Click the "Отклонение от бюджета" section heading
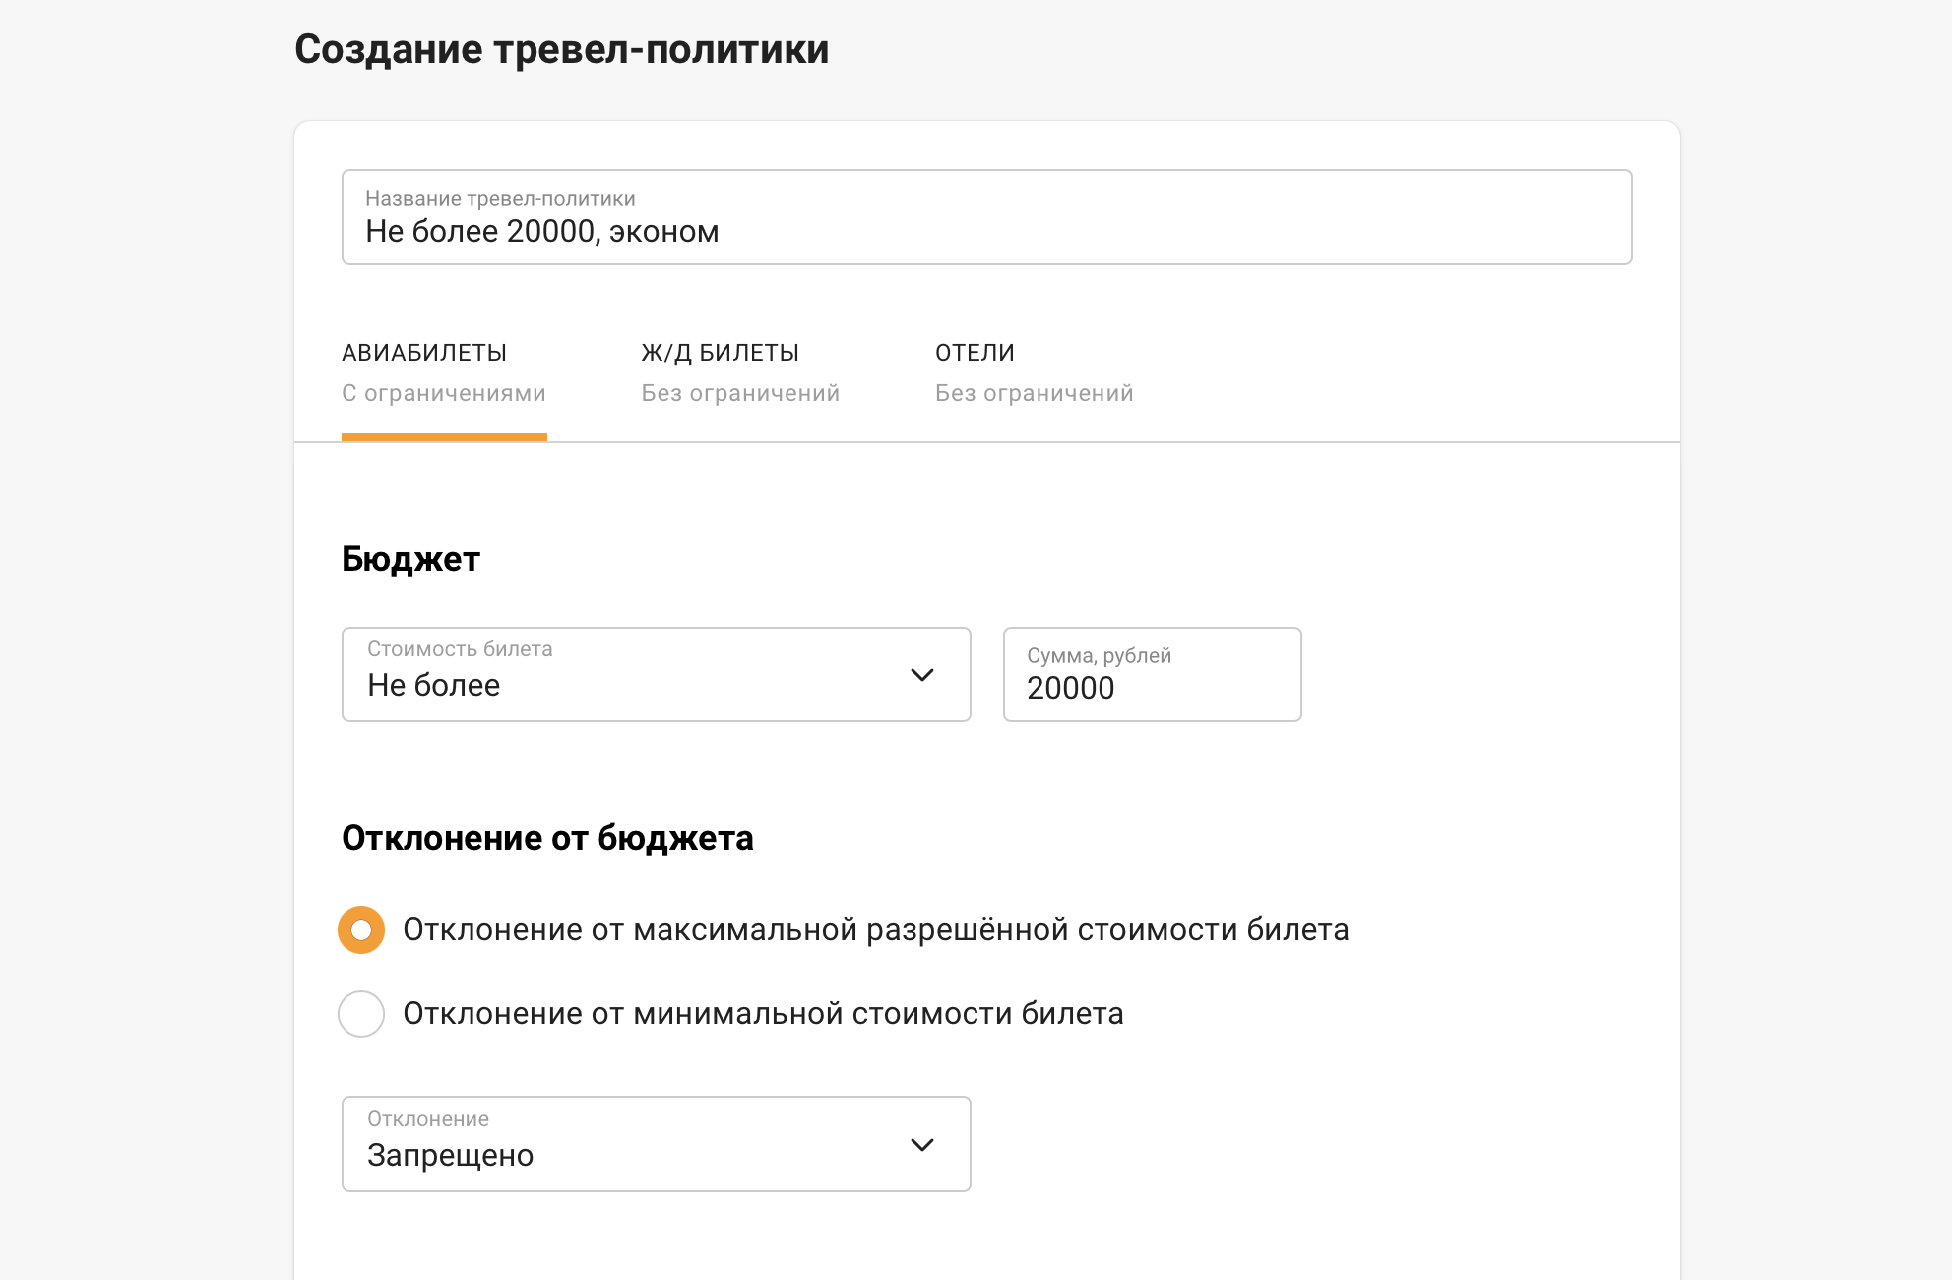The width and height of the screenshot is (1952, 1280). (x=548, y=838)
